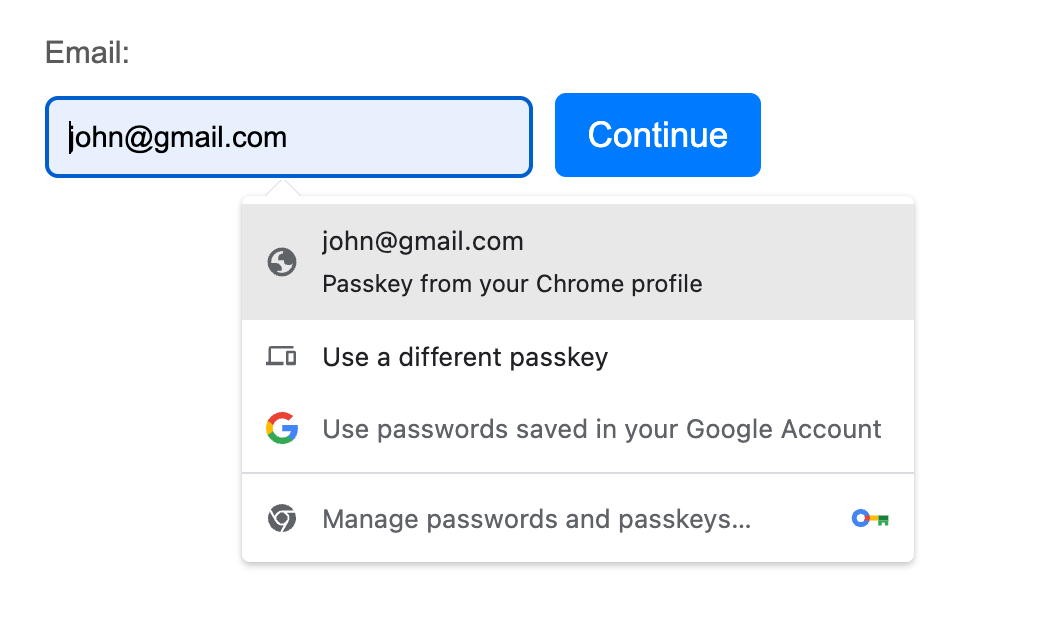Click the highlighted gray suggestion row background

799,262
